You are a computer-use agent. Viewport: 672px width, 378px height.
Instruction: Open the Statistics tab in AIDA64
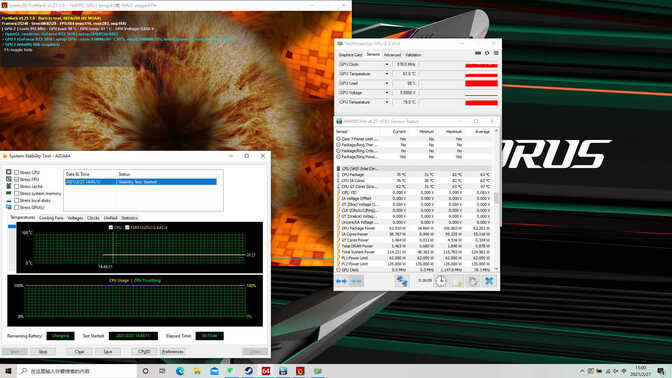pyautogui.click(x=129, y=218)
